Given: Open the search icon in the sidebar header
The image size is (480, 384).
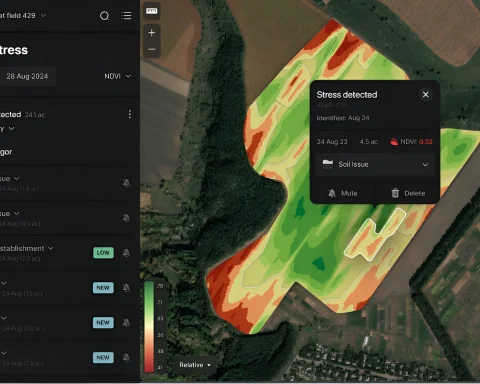Looking at the screenshot, I should [105, 16].
